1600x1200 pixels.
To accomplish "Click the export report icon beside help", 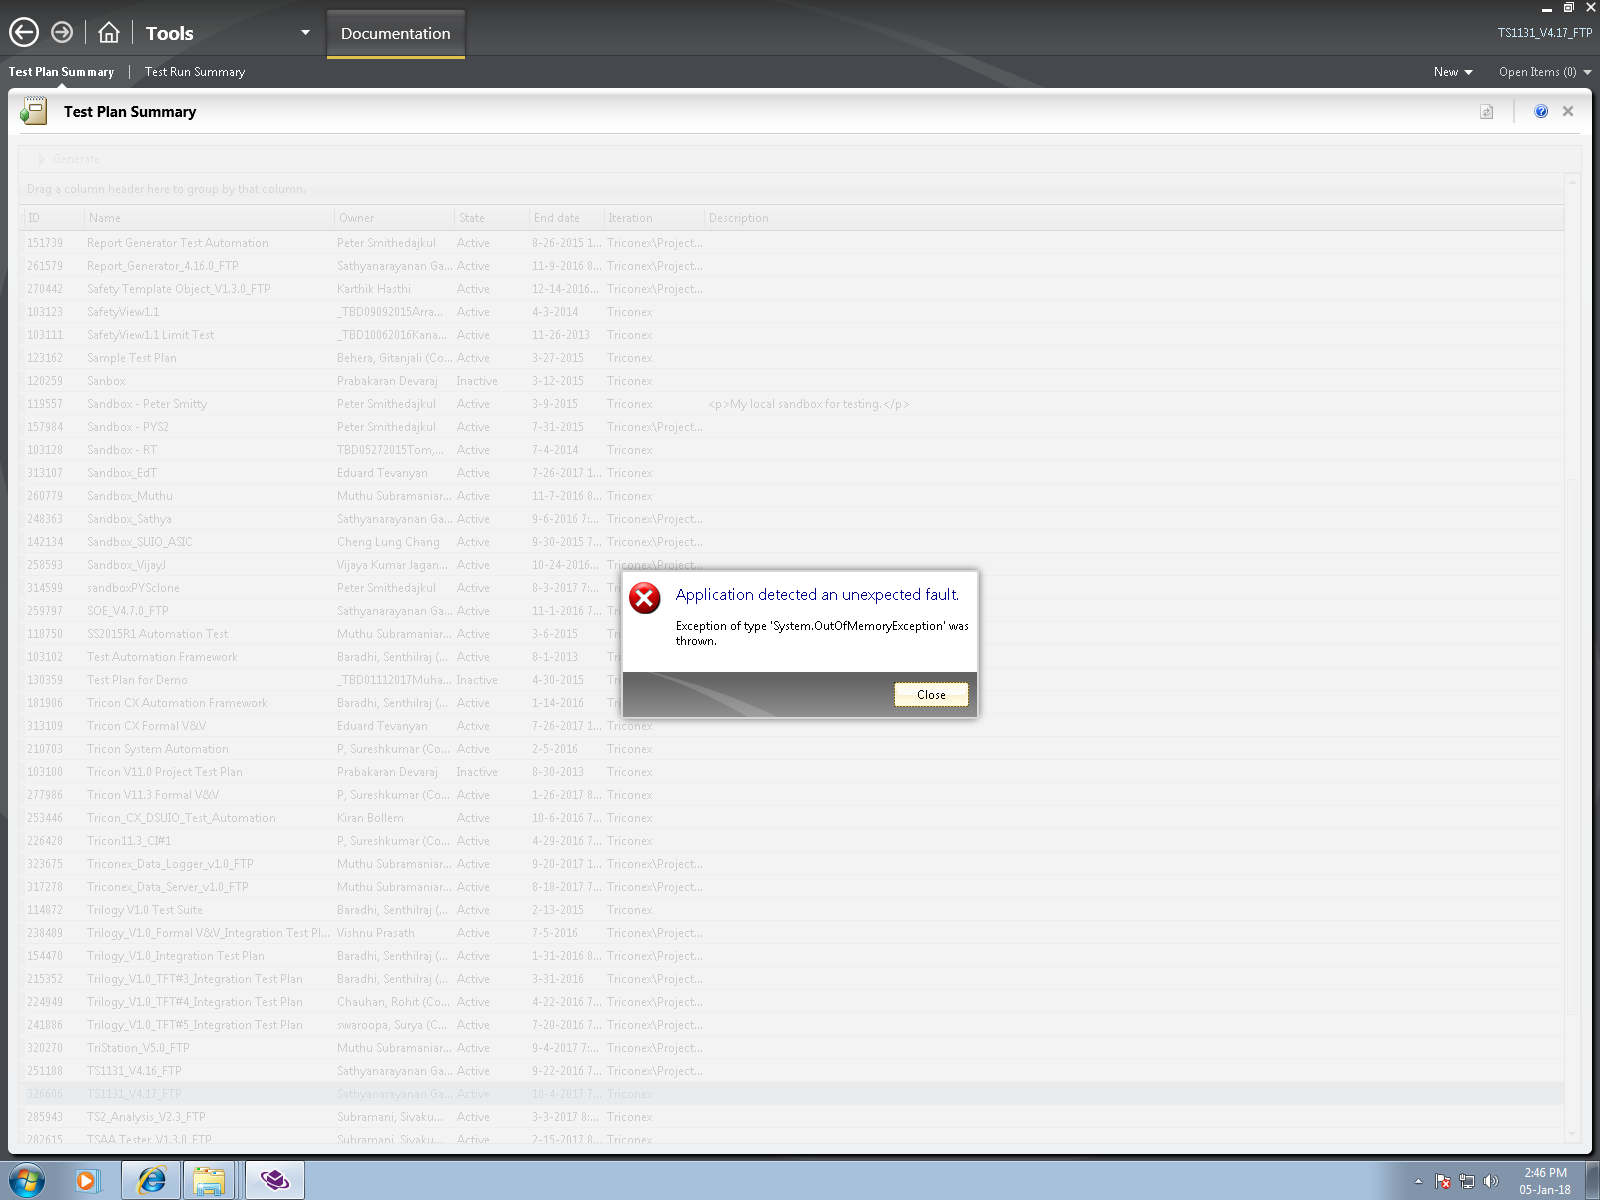I will click(1487, 111).
